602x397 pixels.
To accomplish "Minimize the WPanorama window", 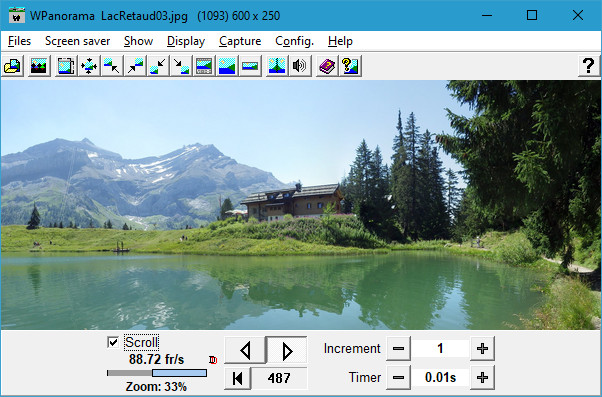I will point(487,15).
